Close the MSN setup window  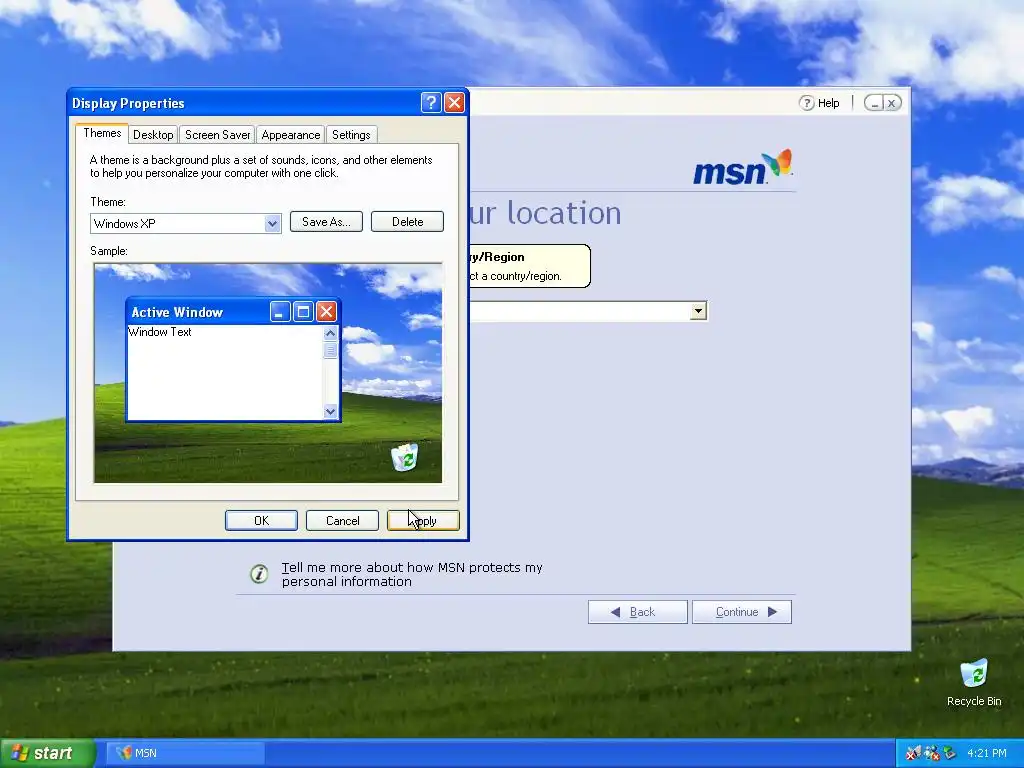coord(891,103)
